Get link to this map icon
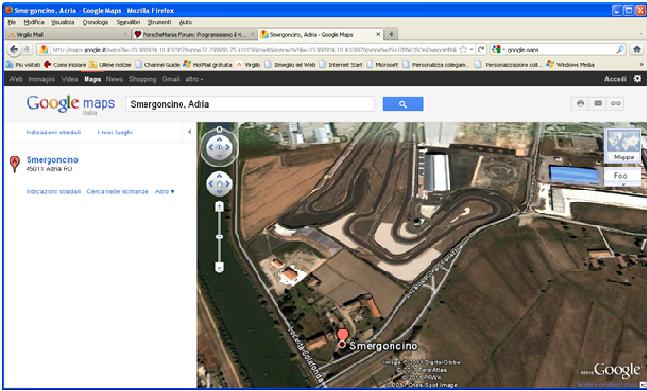The height and width of the screenshot is (391, 647). tap(615, 103)
